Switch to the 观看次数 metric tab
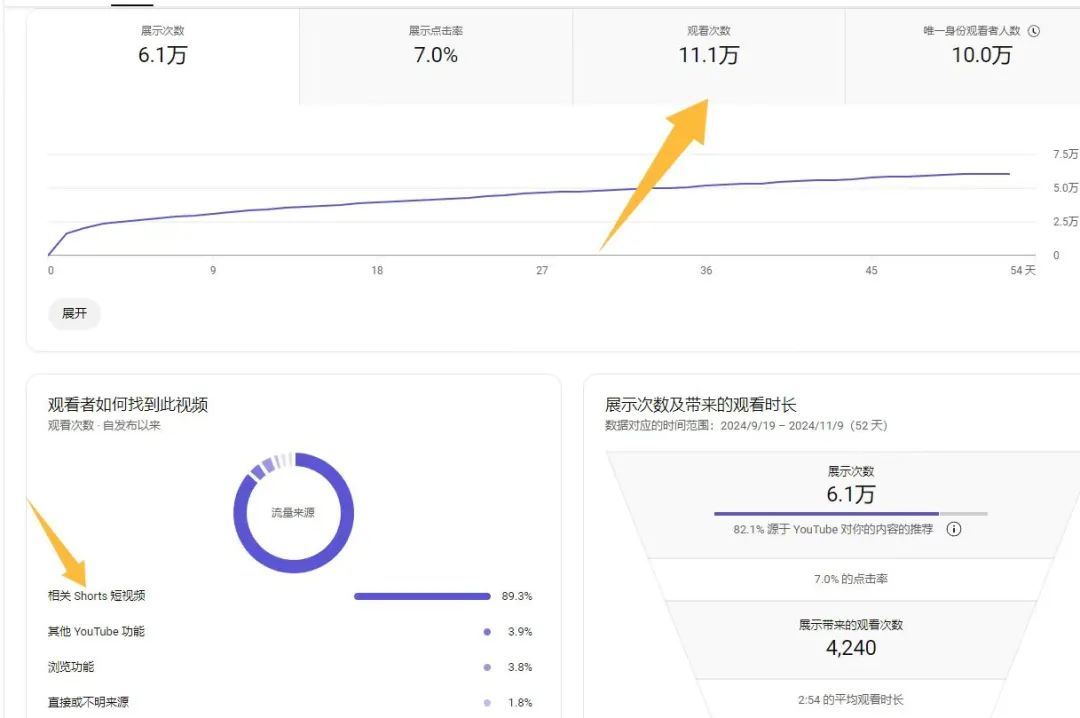The width and height of the screenshot is (1080, 718). (706, 45)
